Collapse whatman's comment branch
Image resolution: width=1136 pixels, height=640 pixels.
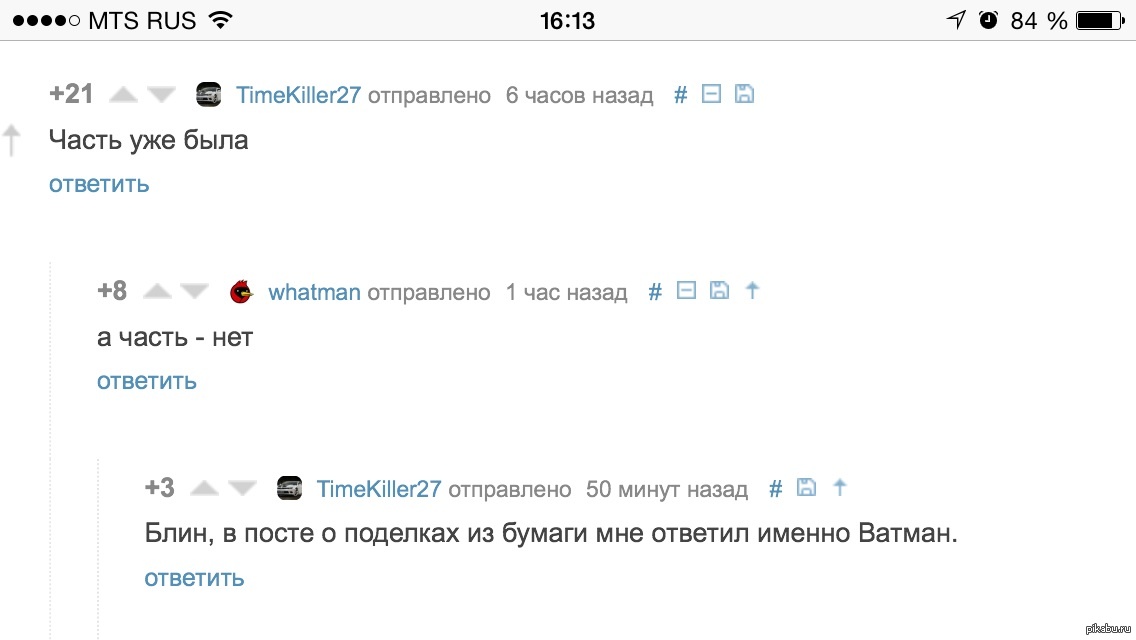686,290
